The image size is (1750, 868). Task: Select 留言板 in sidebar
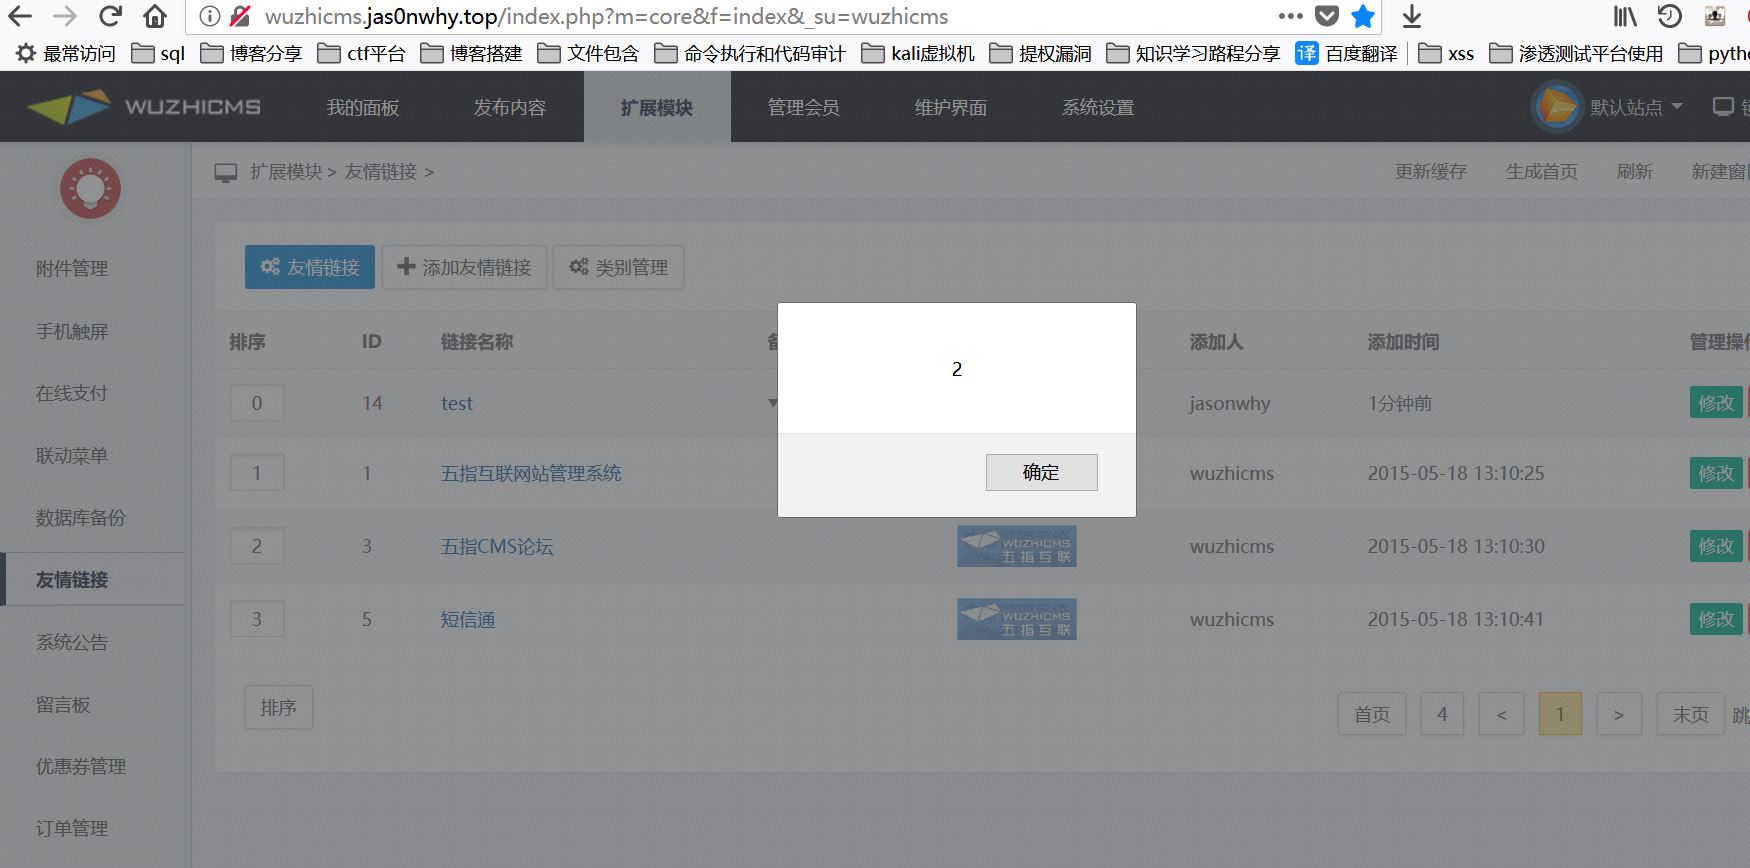coord(63,704)
